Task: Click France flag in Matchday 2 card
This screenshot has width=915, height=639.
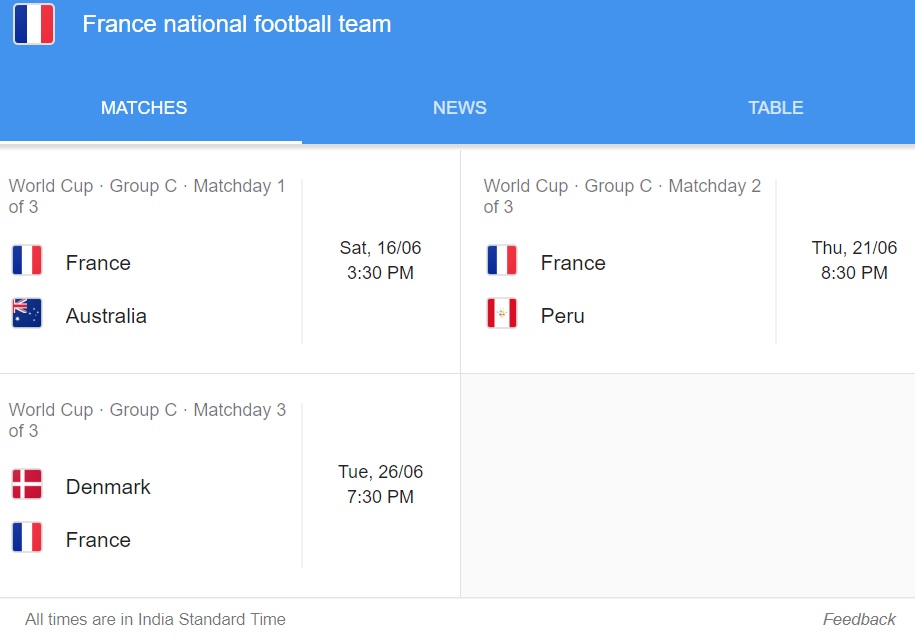Action: 502,260
